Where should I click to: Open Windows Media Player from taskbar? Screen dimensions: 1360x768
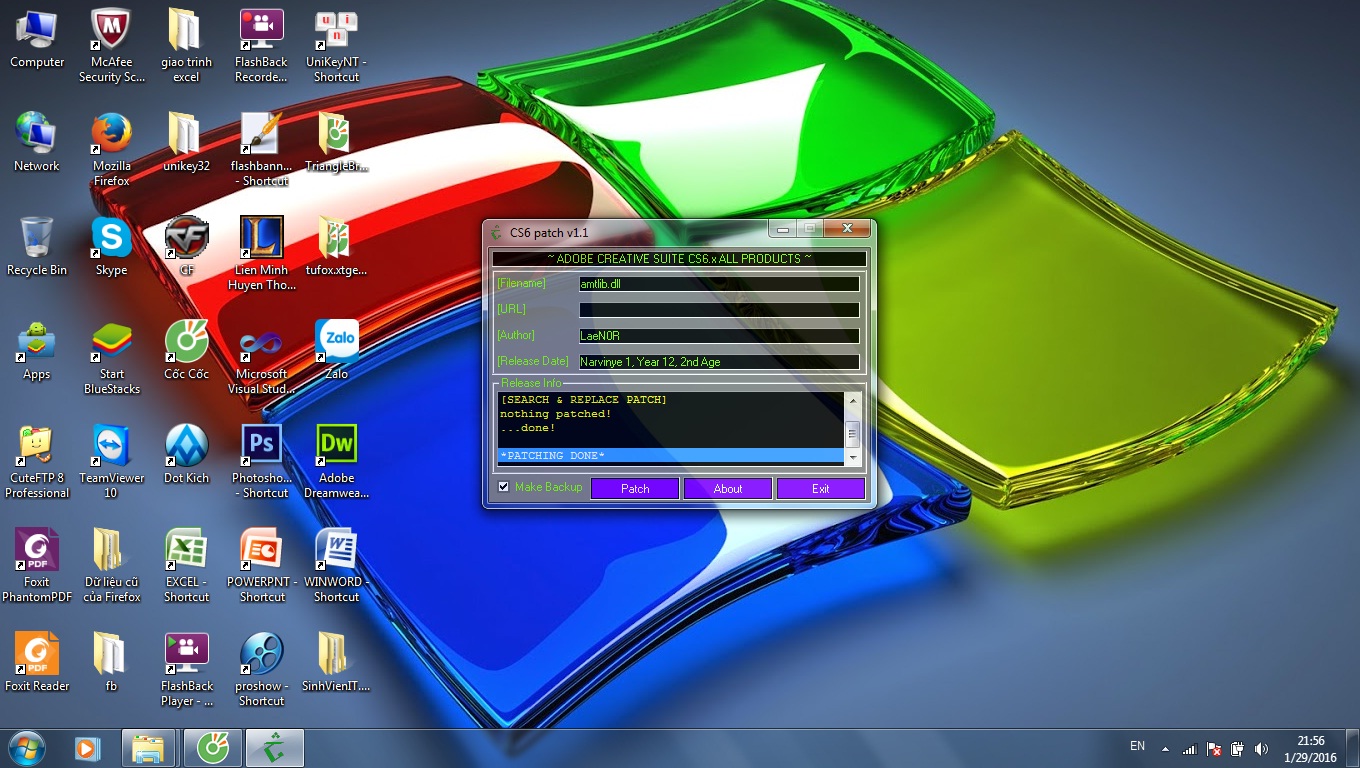(x=87, y=748)
